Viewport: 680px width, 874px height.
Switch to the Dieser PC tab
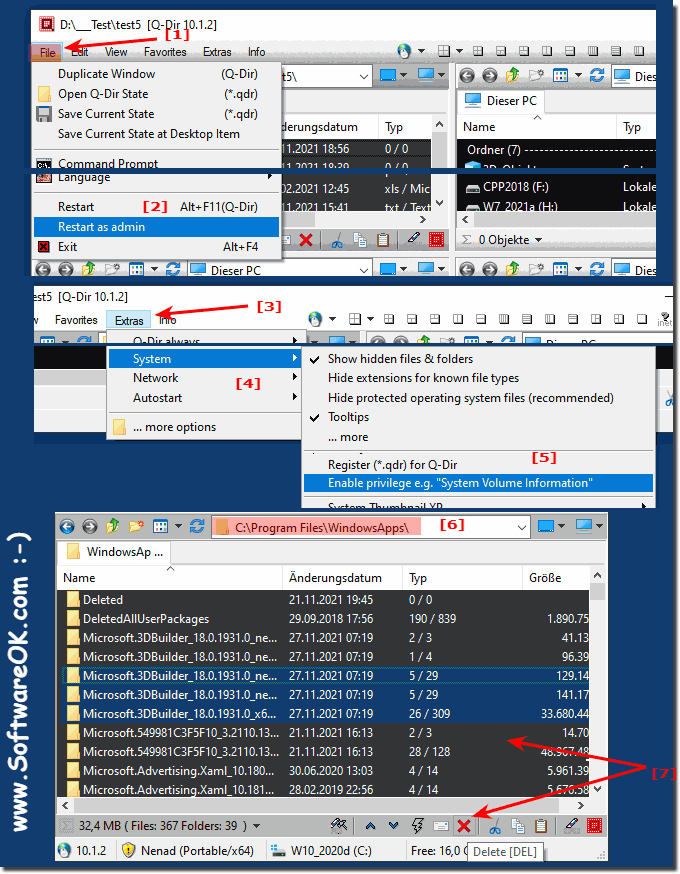pos(501,101)
